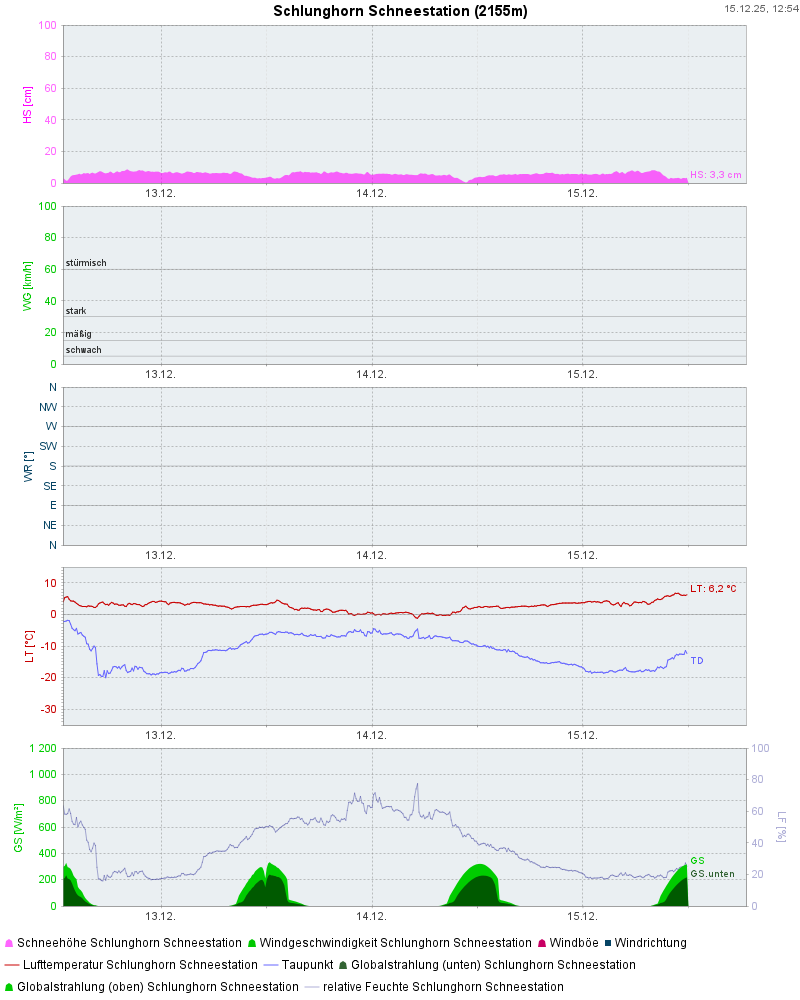Click the relative Feuchte legend line marker
The height and width of the screenshot is (1000, 800).
(x=312, y=987)
